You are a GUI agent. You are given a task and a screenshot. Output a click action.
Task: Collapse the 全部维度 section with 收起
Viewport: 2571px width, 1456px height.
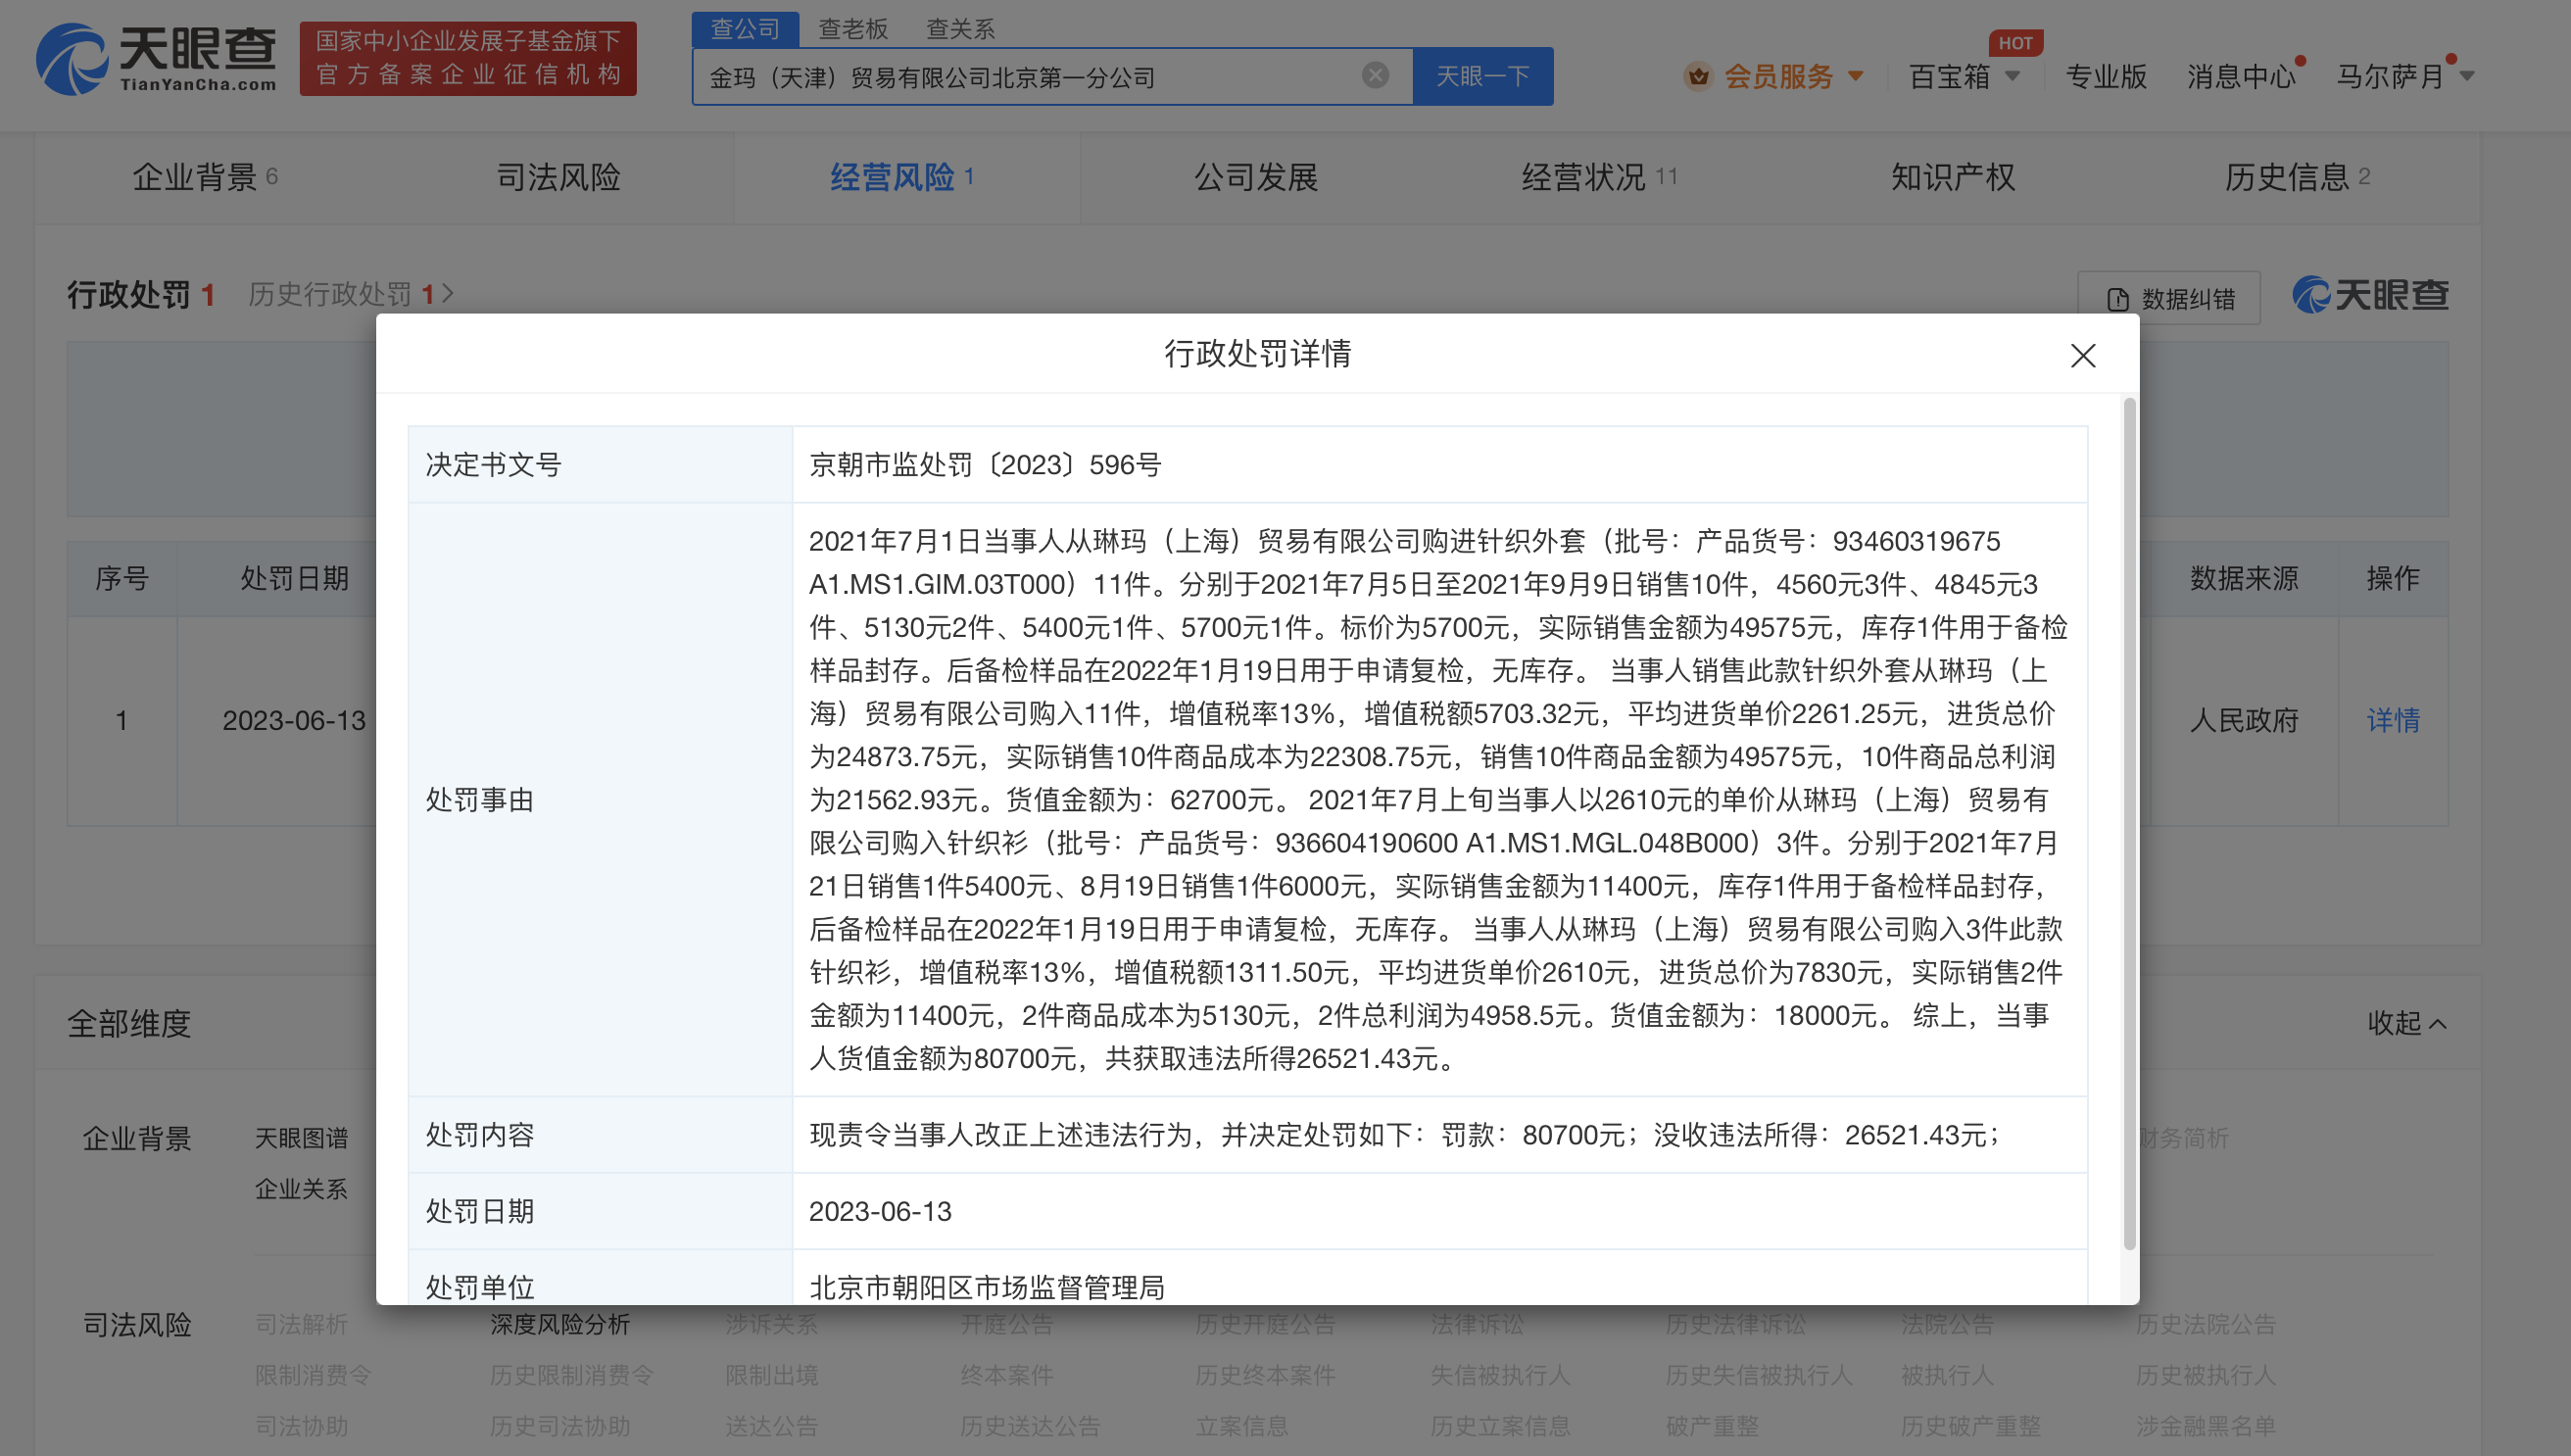(2406, 1023)
